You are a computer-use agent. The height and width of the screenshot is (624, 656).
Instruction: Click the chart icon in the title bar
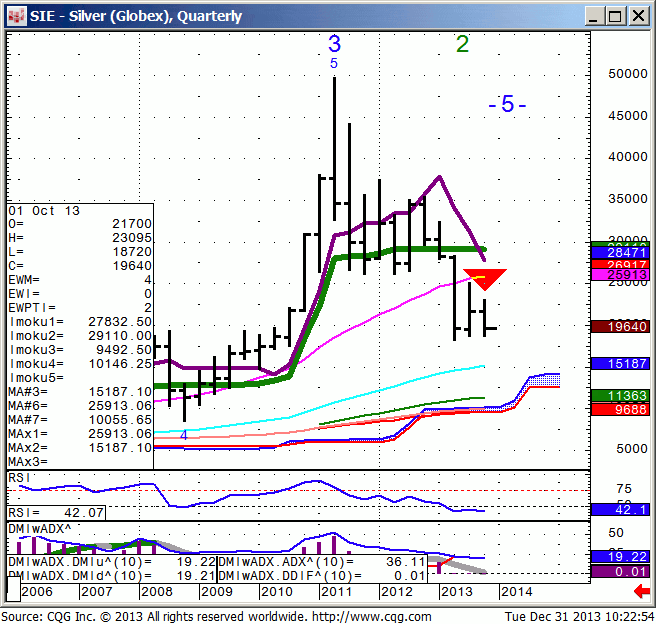(x=15, y=15)
